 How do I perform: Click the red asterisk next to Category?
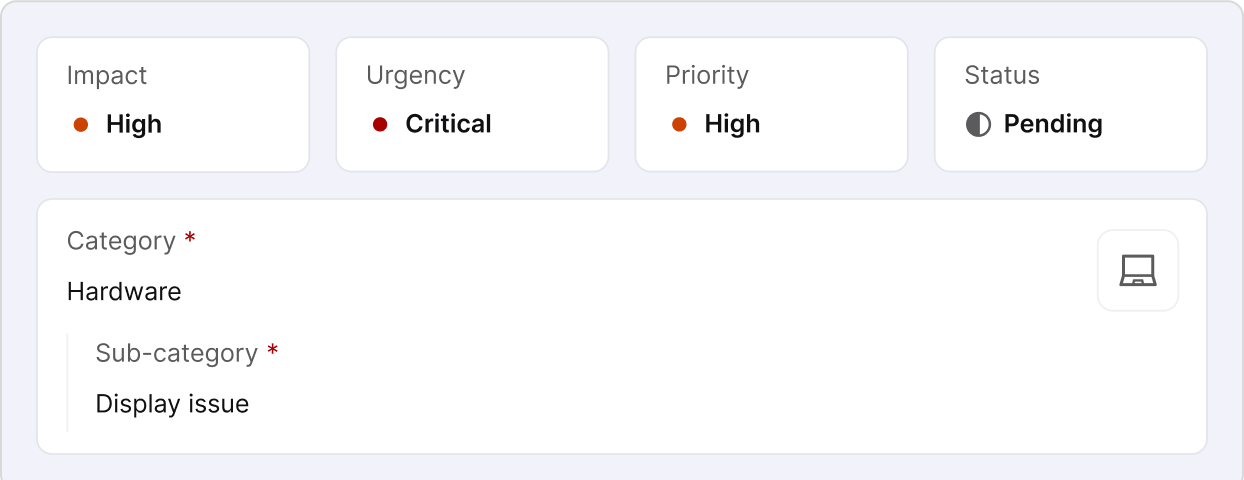(x=190, y=240)
